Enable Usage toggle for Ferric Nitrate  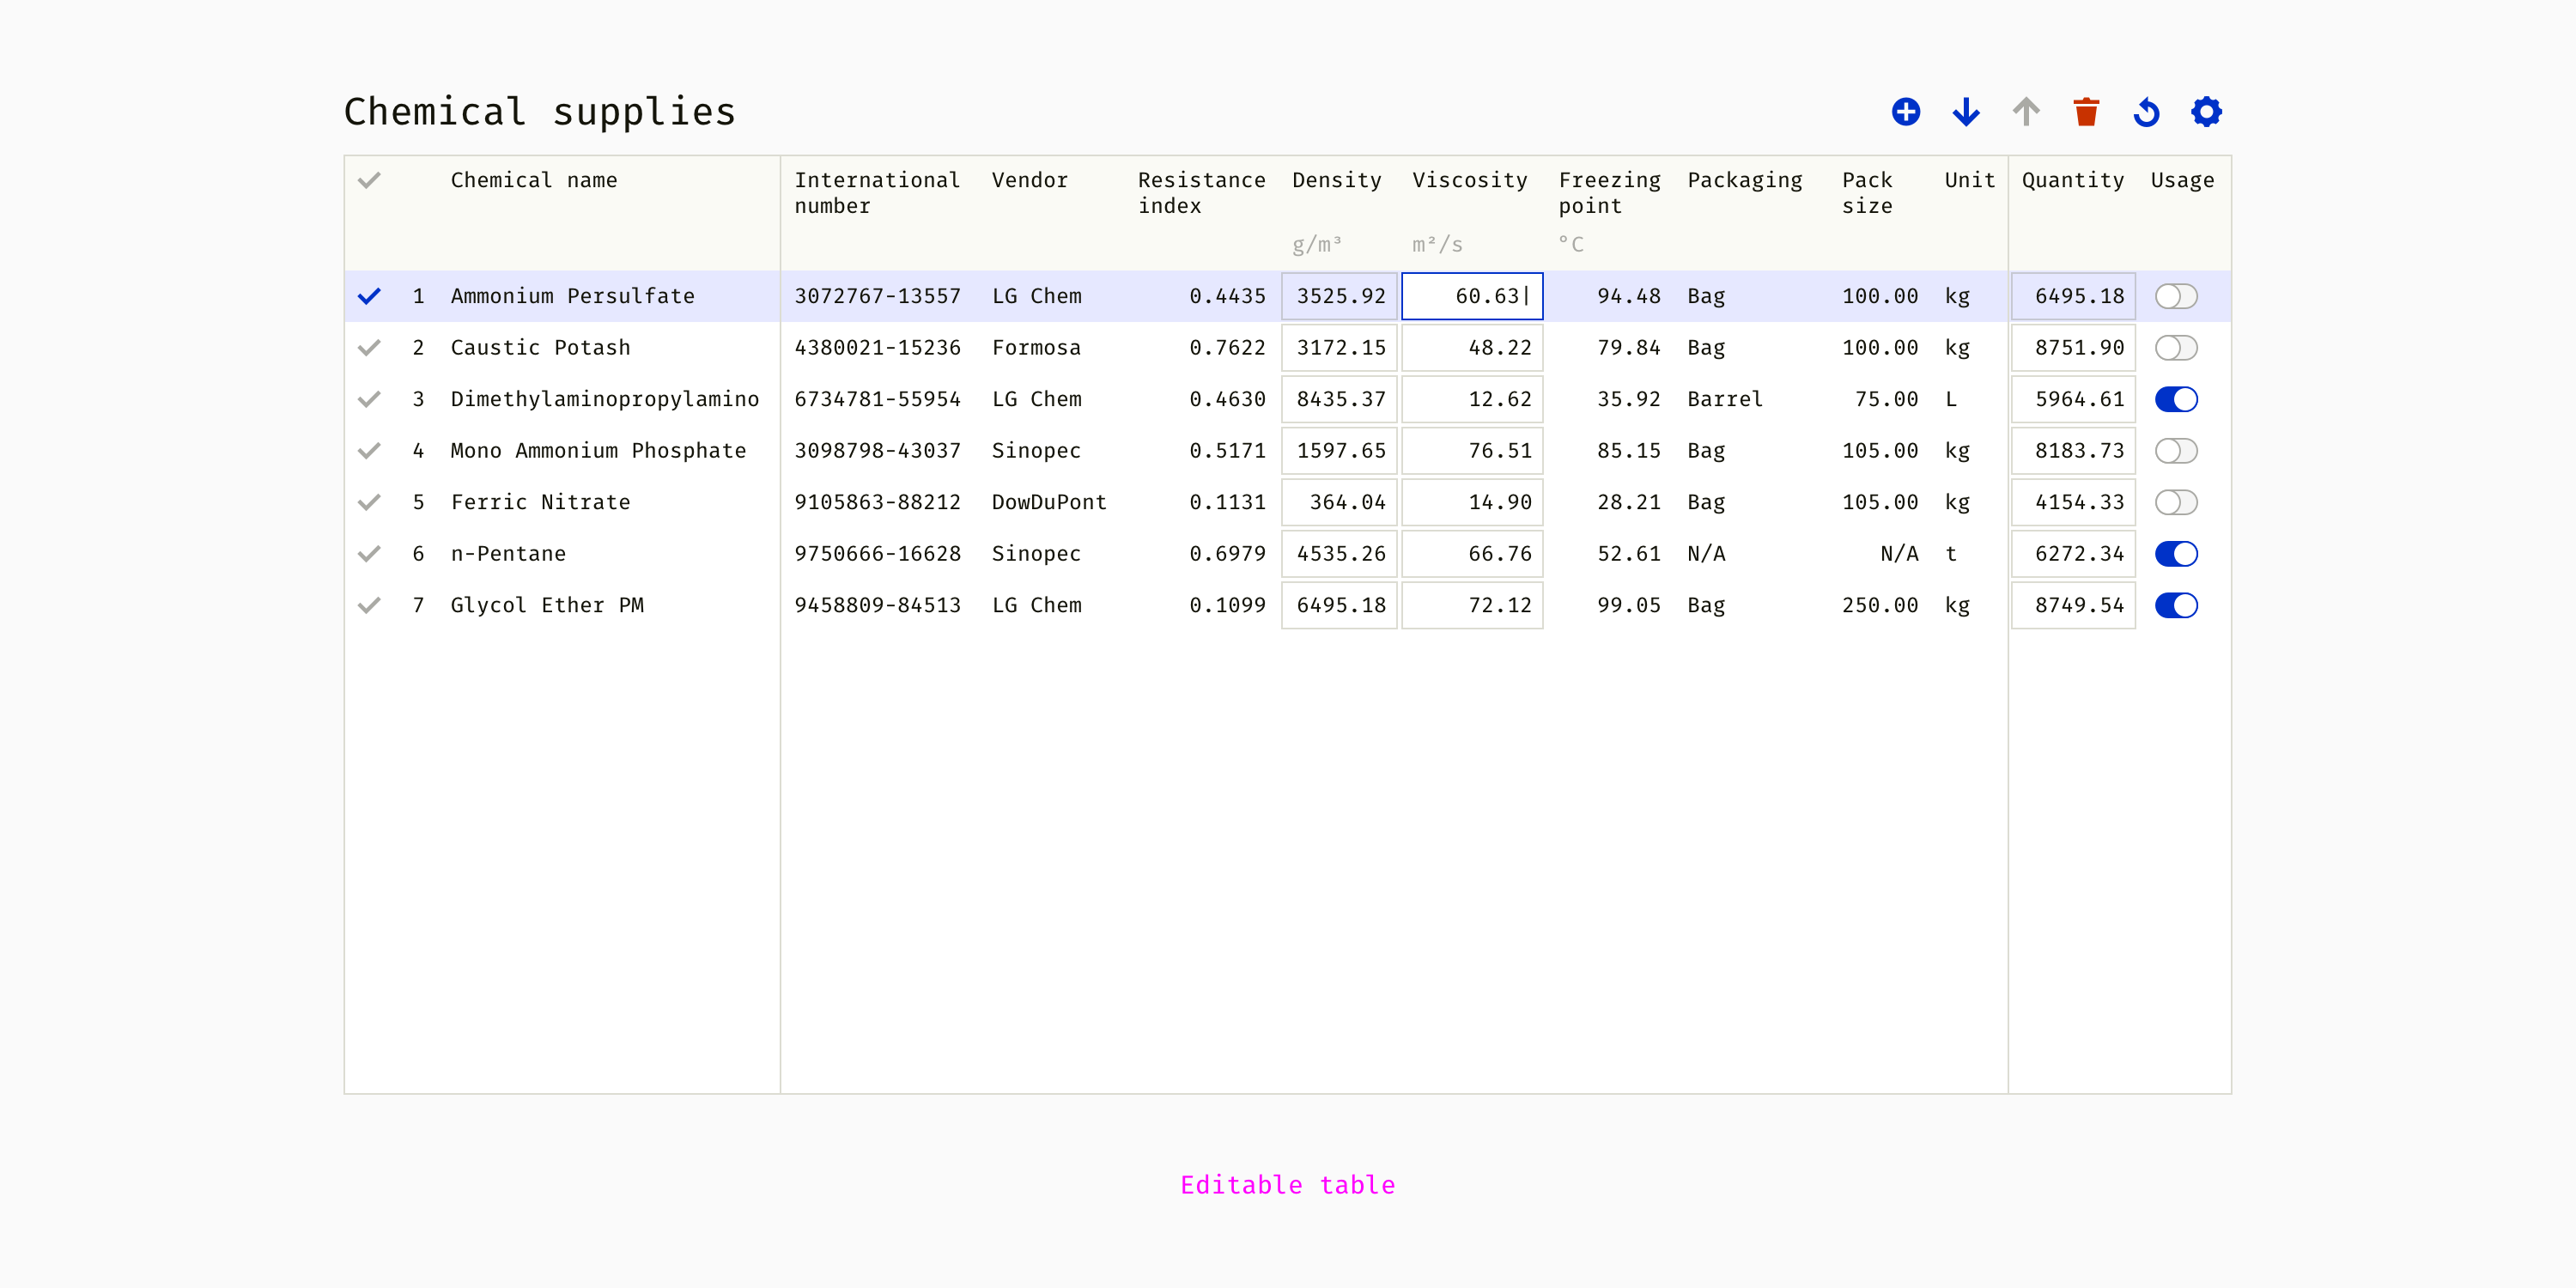point(2176,502)
